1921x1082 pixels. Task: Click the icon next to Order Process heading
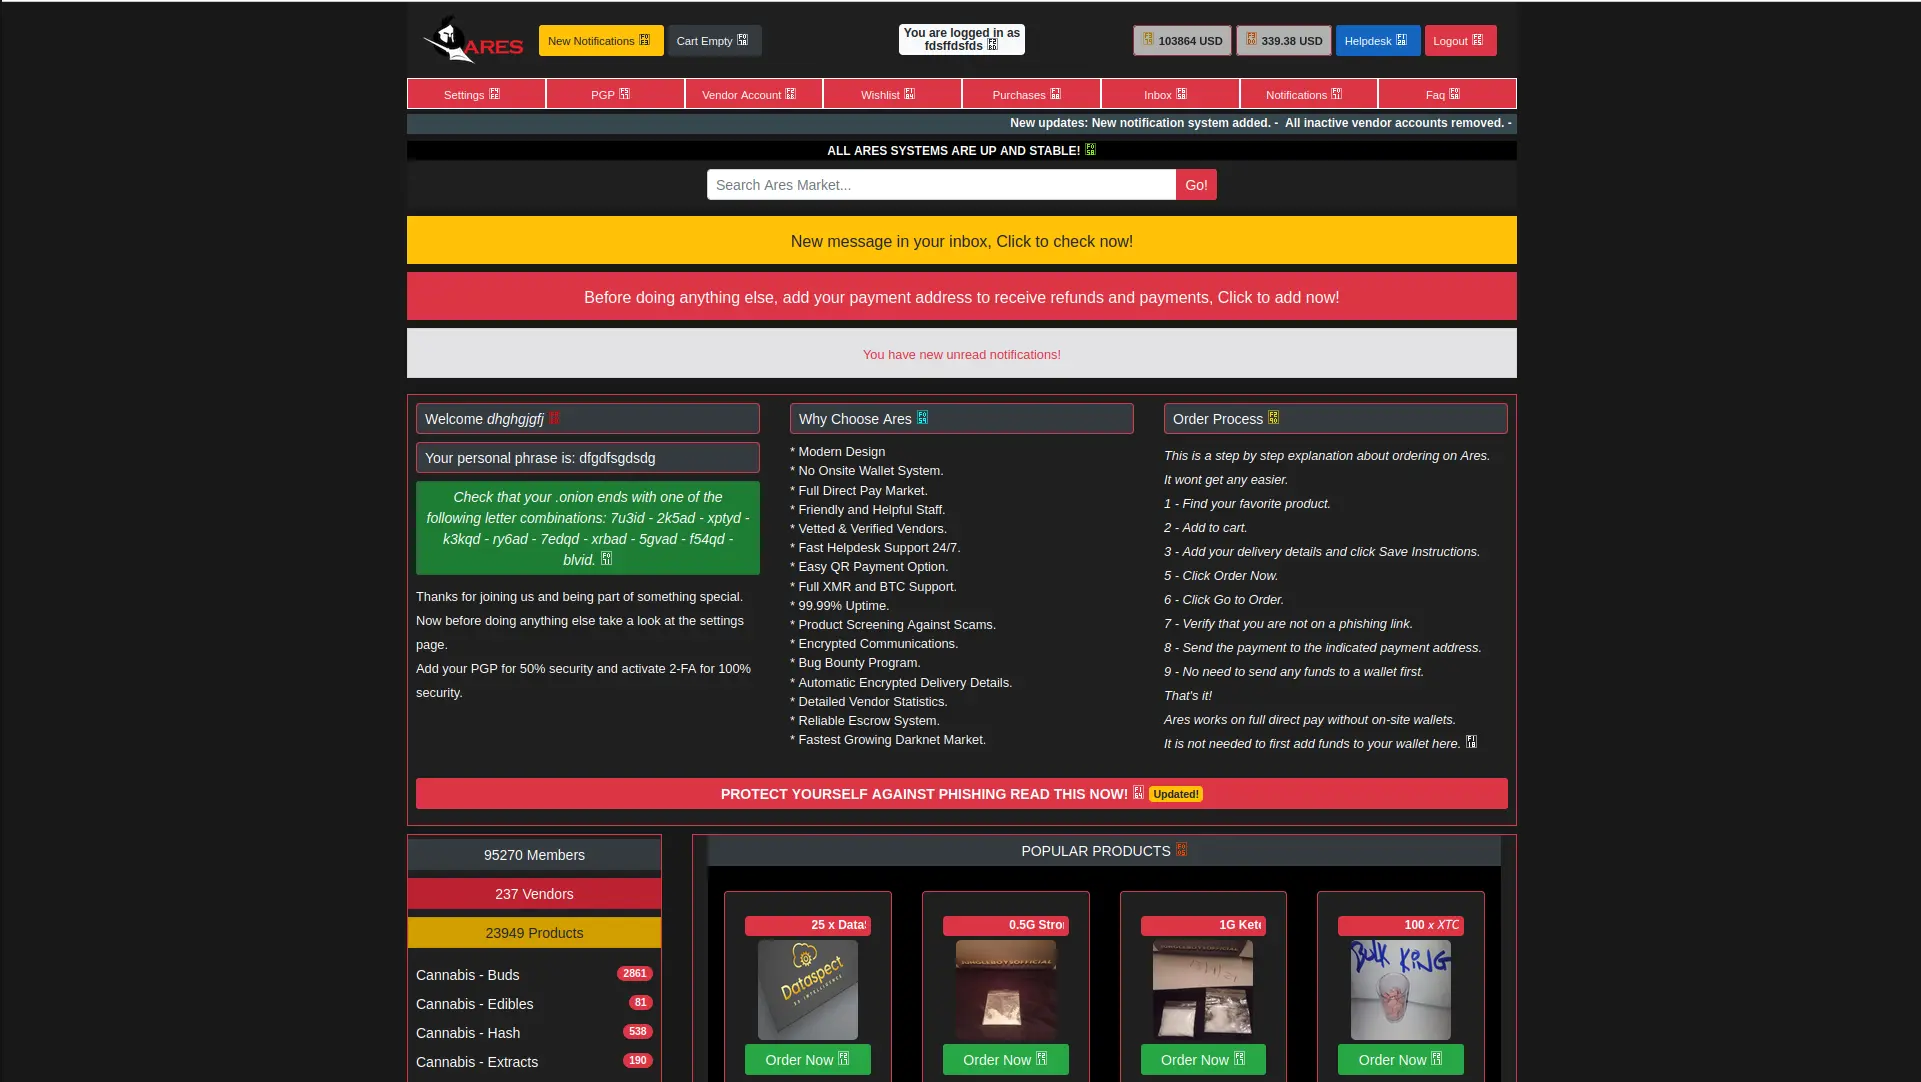1274,418
